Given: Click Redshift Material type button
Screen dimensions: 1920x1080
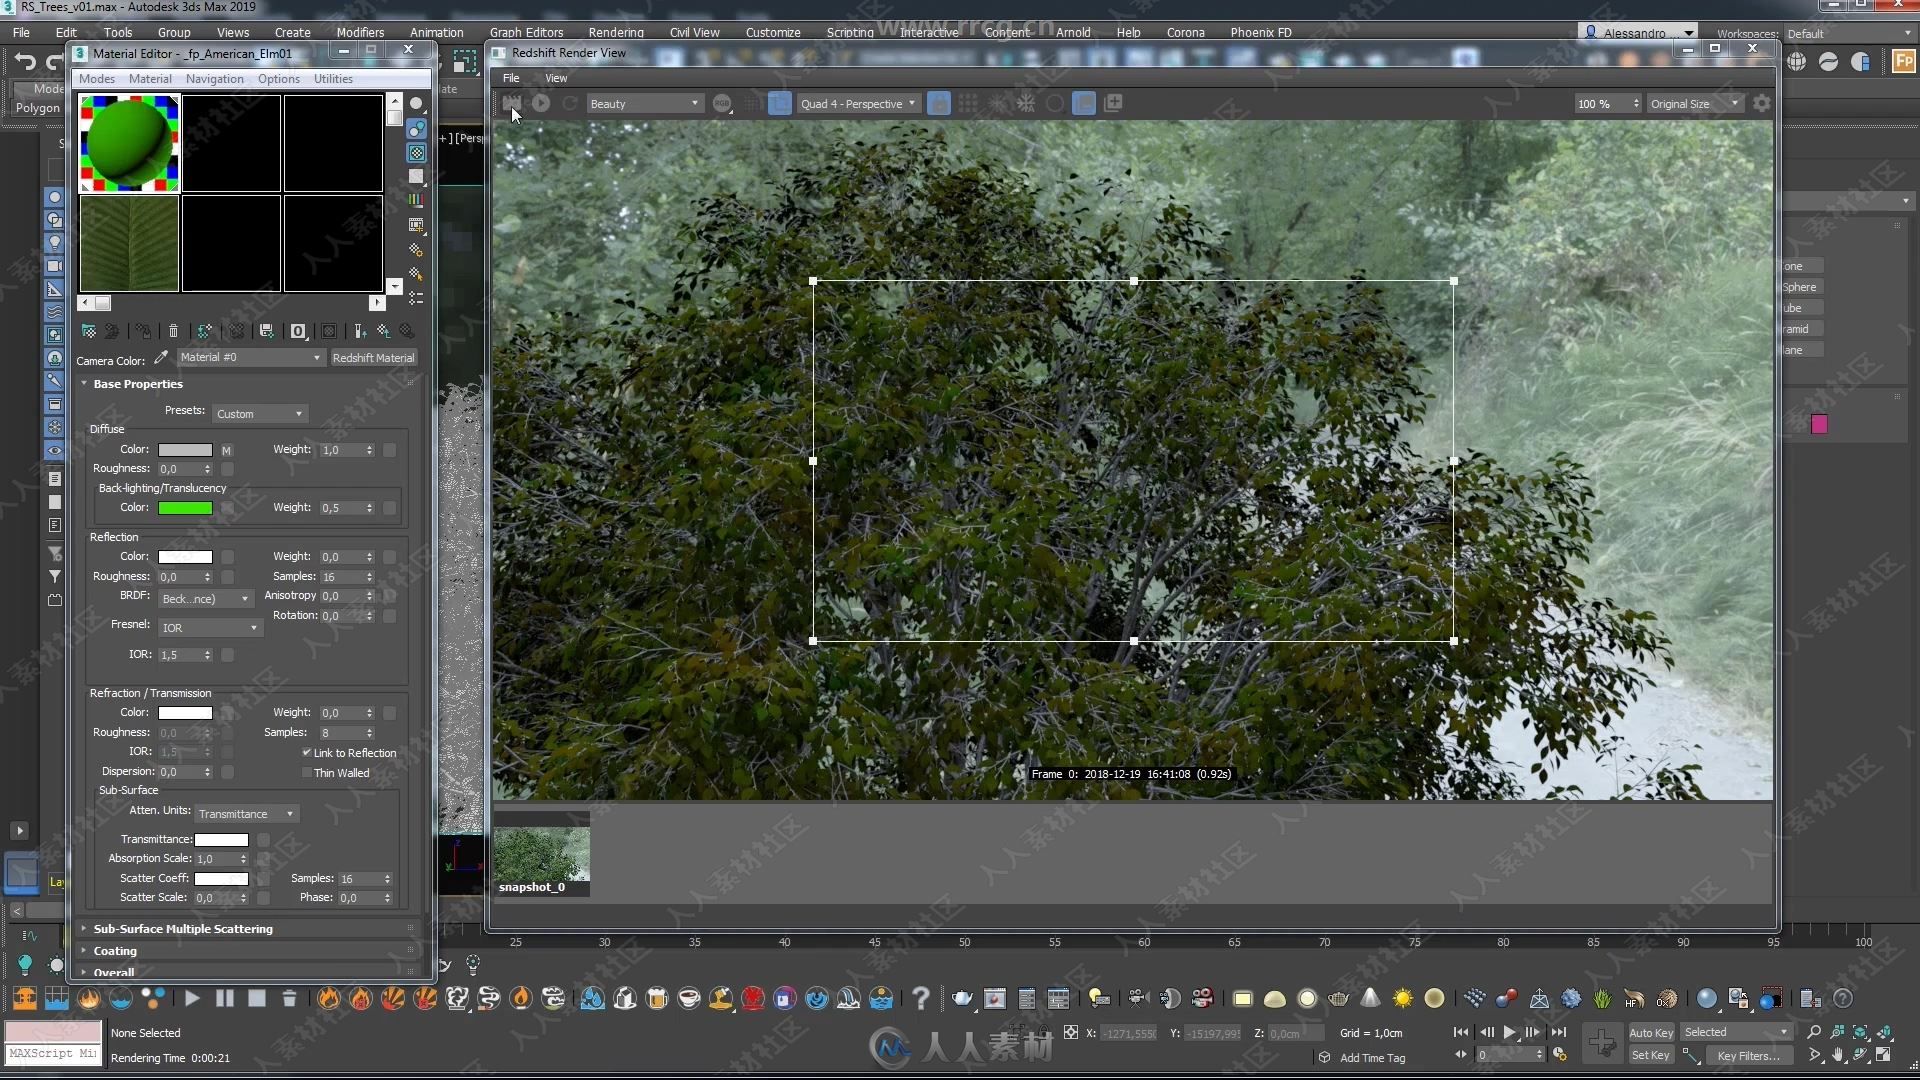Looking at the screenshot, I should [373, 358].
